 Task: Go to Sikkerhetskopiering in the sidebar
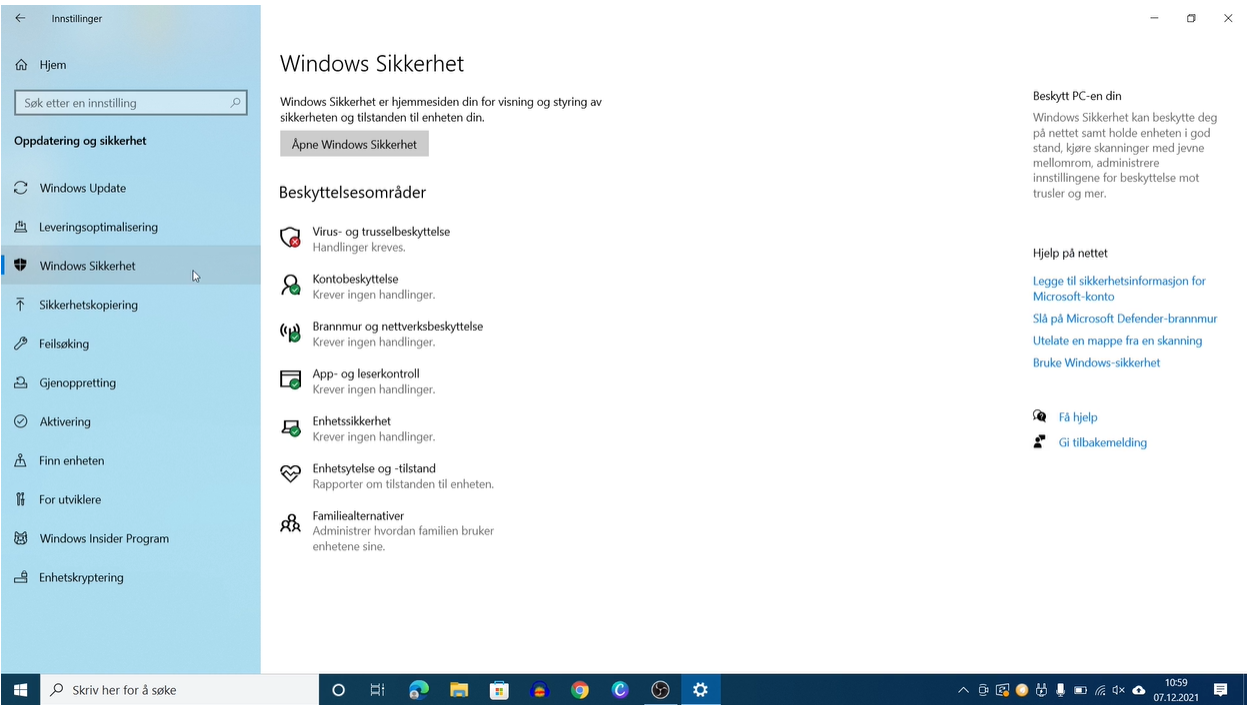(88, 305)
